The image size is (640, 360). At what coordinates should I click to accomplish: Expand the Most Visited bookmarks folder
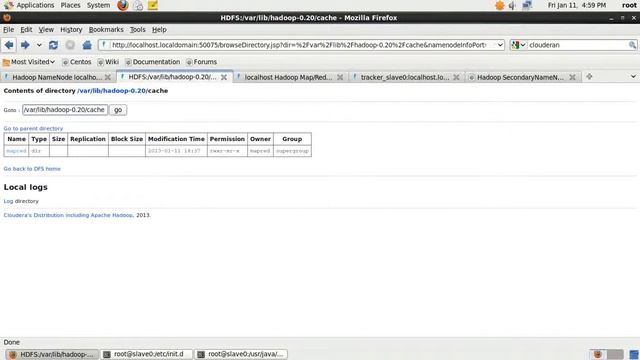29,62
